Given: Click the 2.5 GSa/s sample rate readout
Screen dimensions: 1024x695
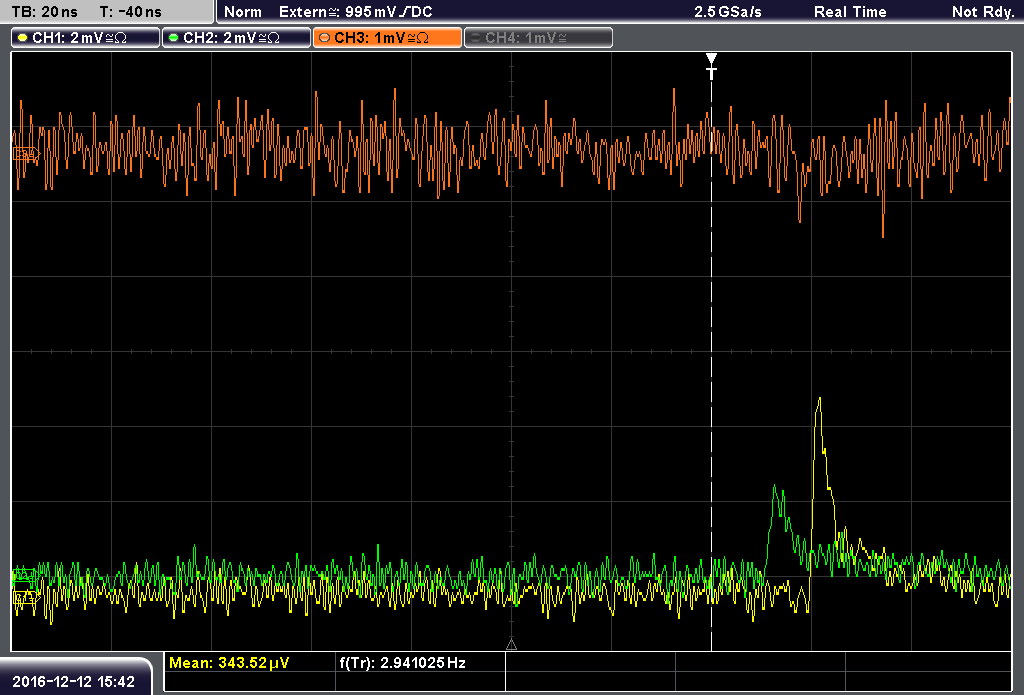Looking at the screenshot, I should [728, 12].
